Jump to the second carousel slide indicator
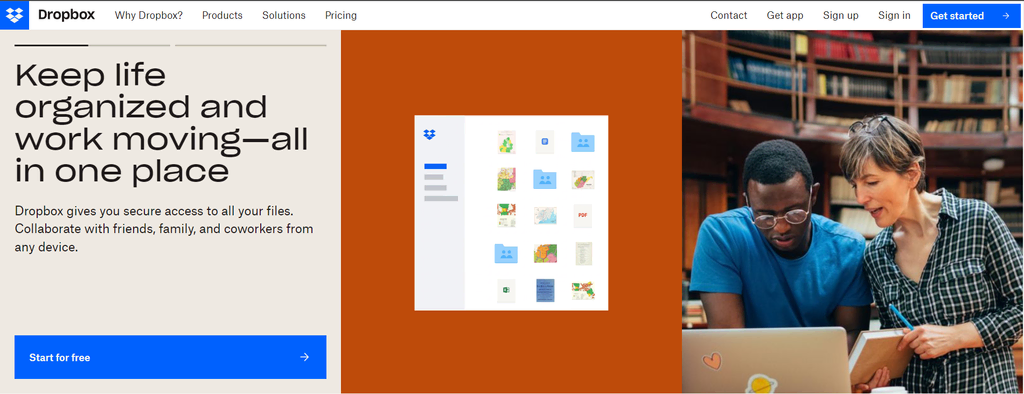 [x=129, y=45]
